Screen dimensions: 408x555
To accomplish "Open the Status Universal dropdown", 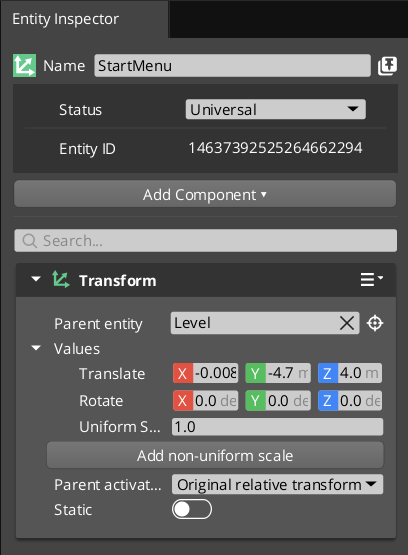I will tap(276, 109).
